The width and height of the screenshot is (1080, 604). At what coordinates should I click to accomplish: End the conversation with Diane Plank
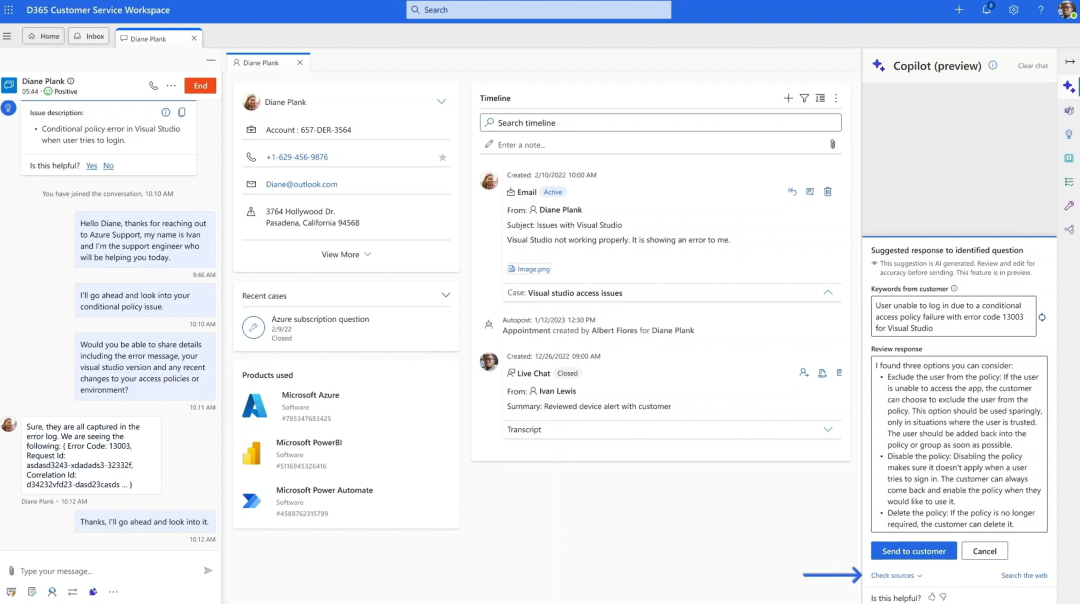200,85
